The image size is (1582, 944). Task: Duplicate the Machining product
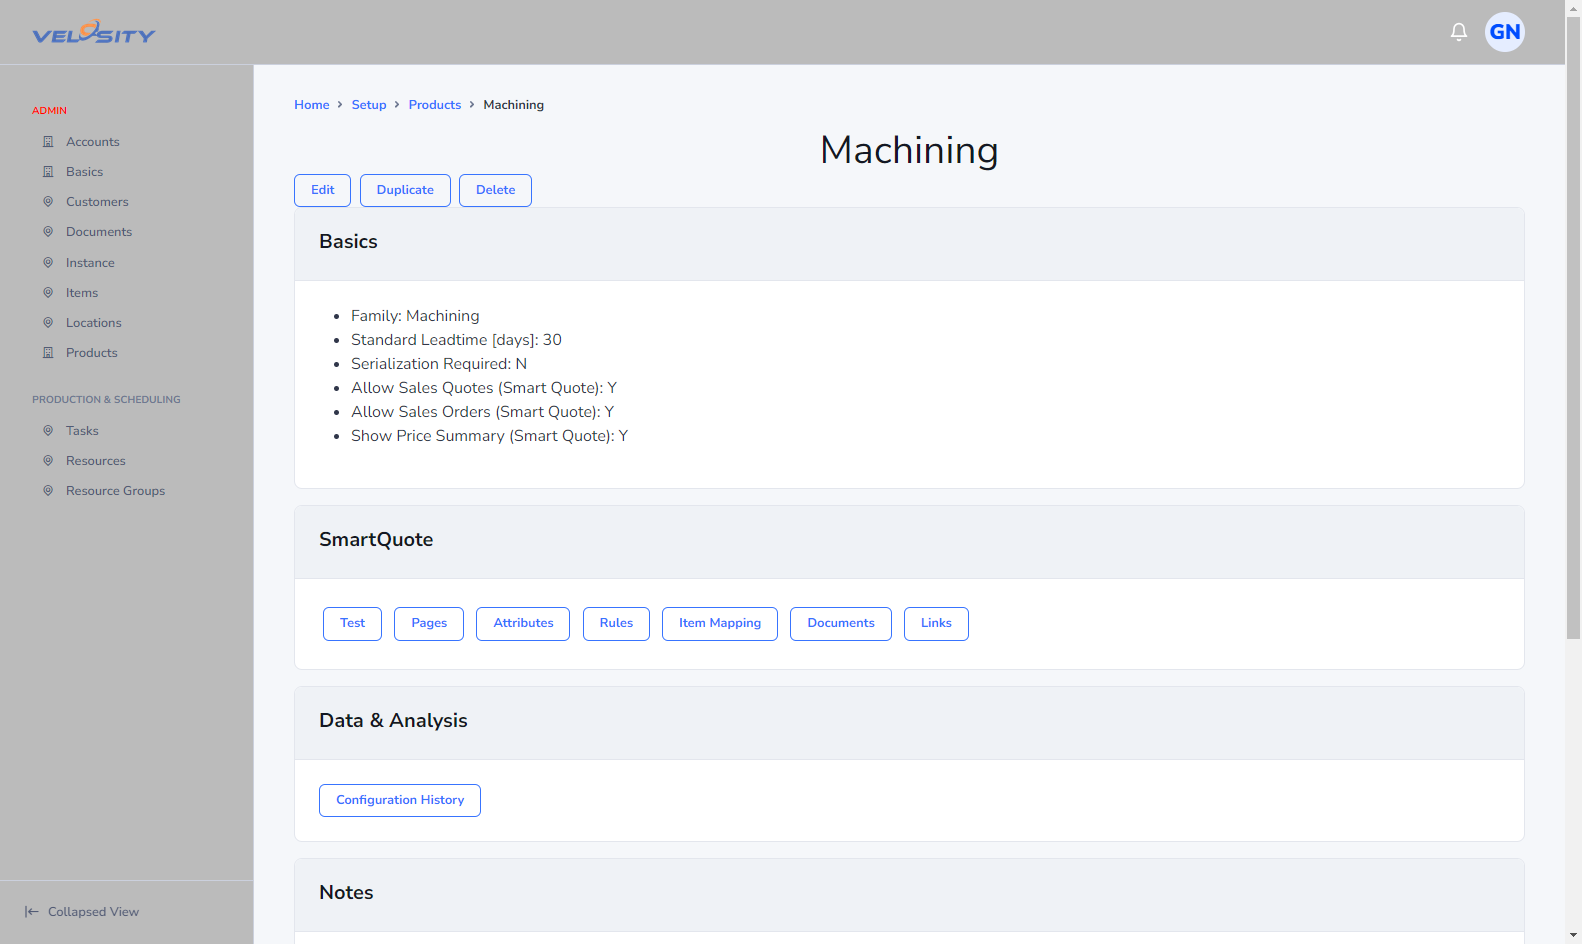pyautogui.click(x=405, y=190)
